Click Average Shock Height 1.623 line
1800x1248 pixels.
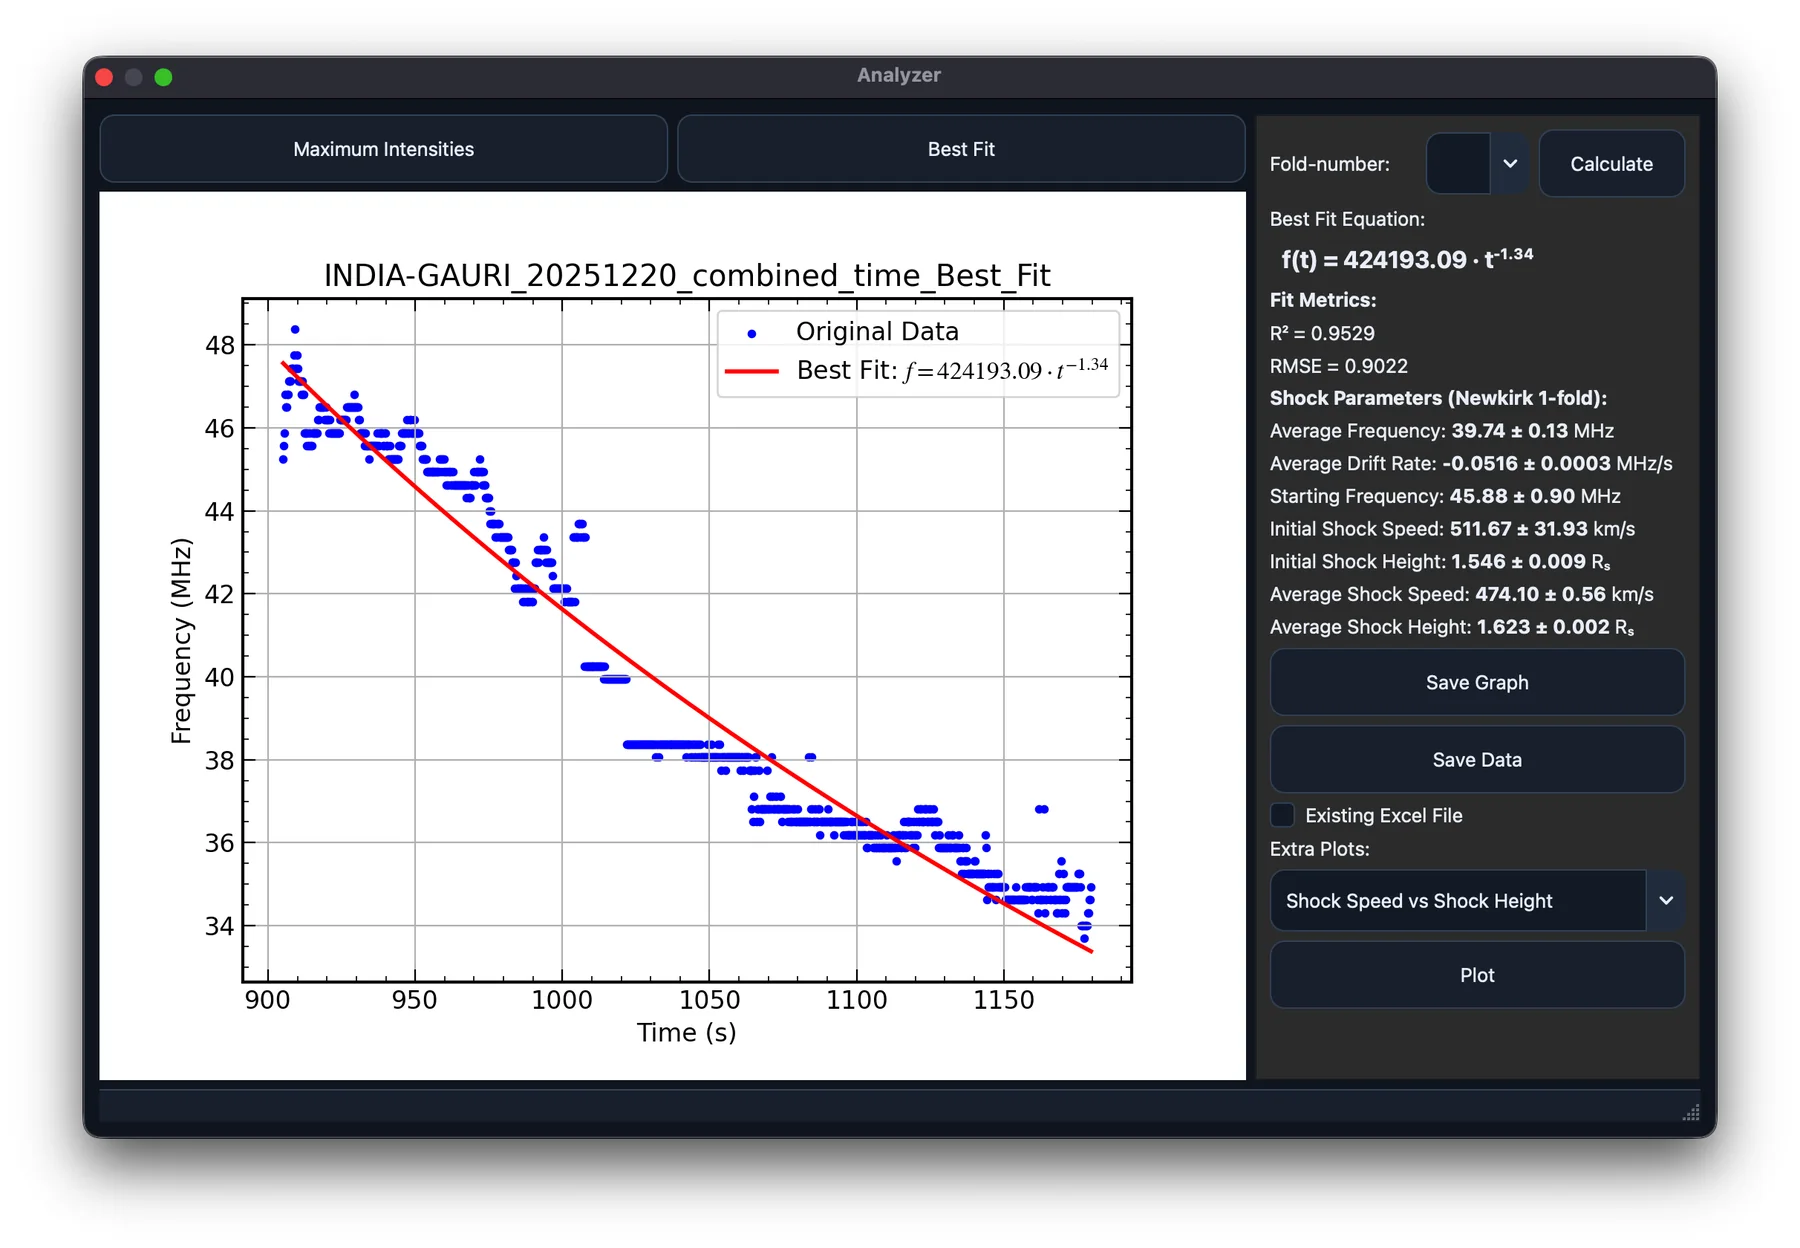(1452, 627)
